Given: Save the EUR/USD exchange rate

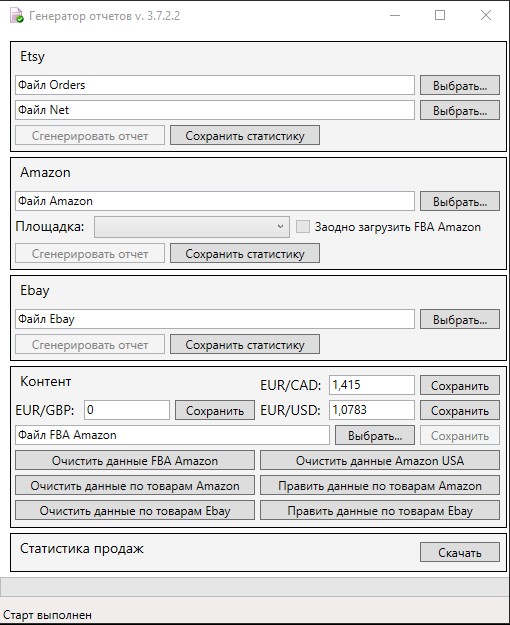Looking at the screenshot, I should [460, 411].
